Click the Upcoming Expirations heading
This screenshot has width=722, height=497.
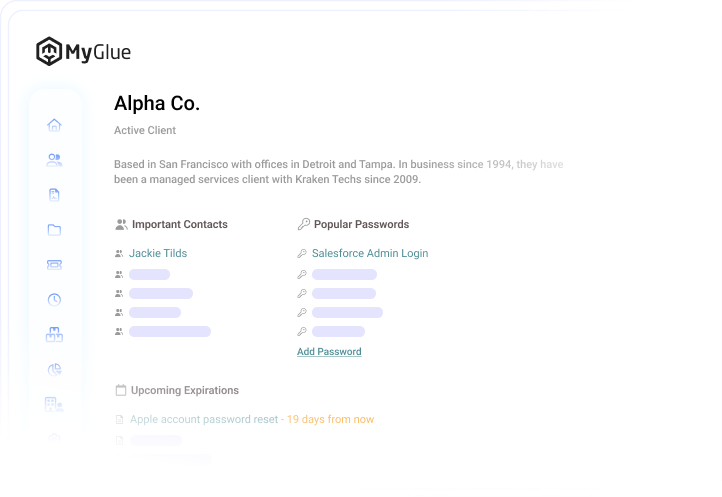pos(185,390)
